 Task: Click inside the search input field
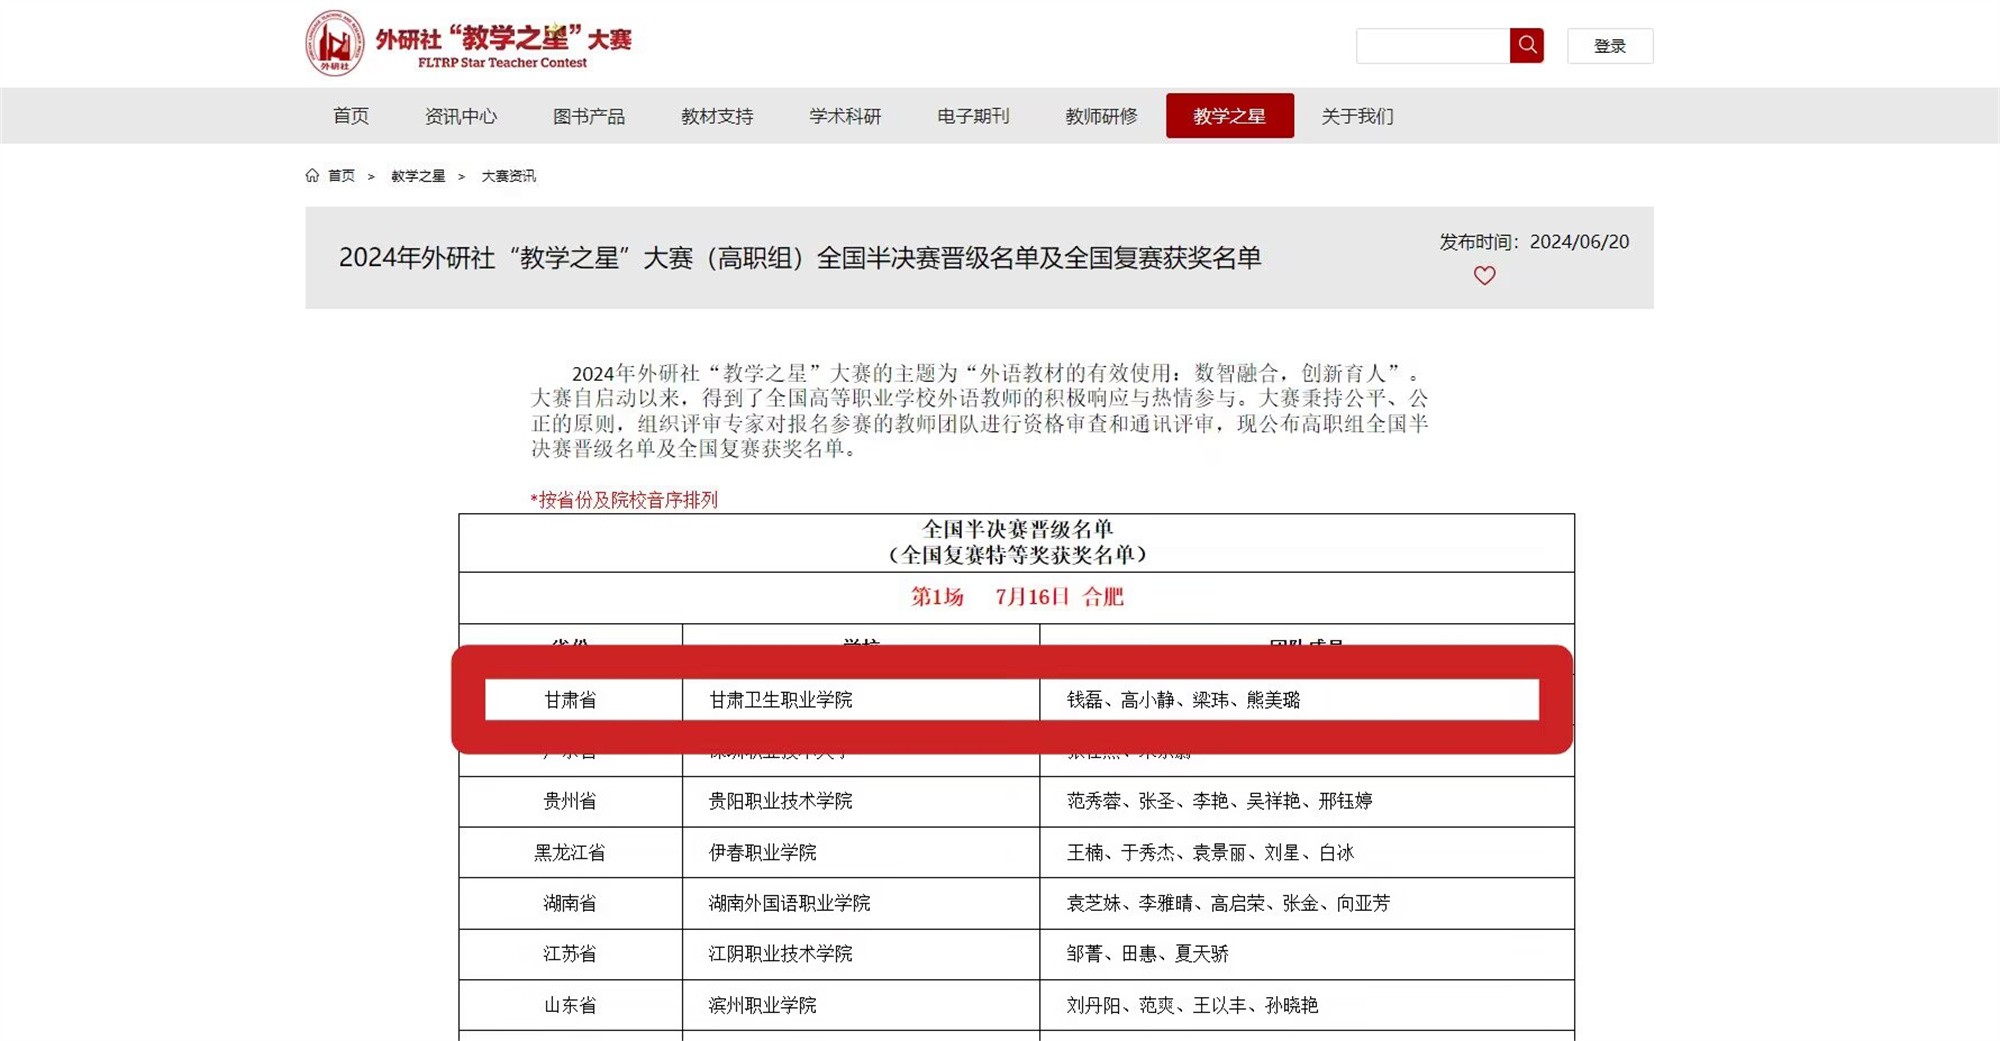tap(1430, 45)
